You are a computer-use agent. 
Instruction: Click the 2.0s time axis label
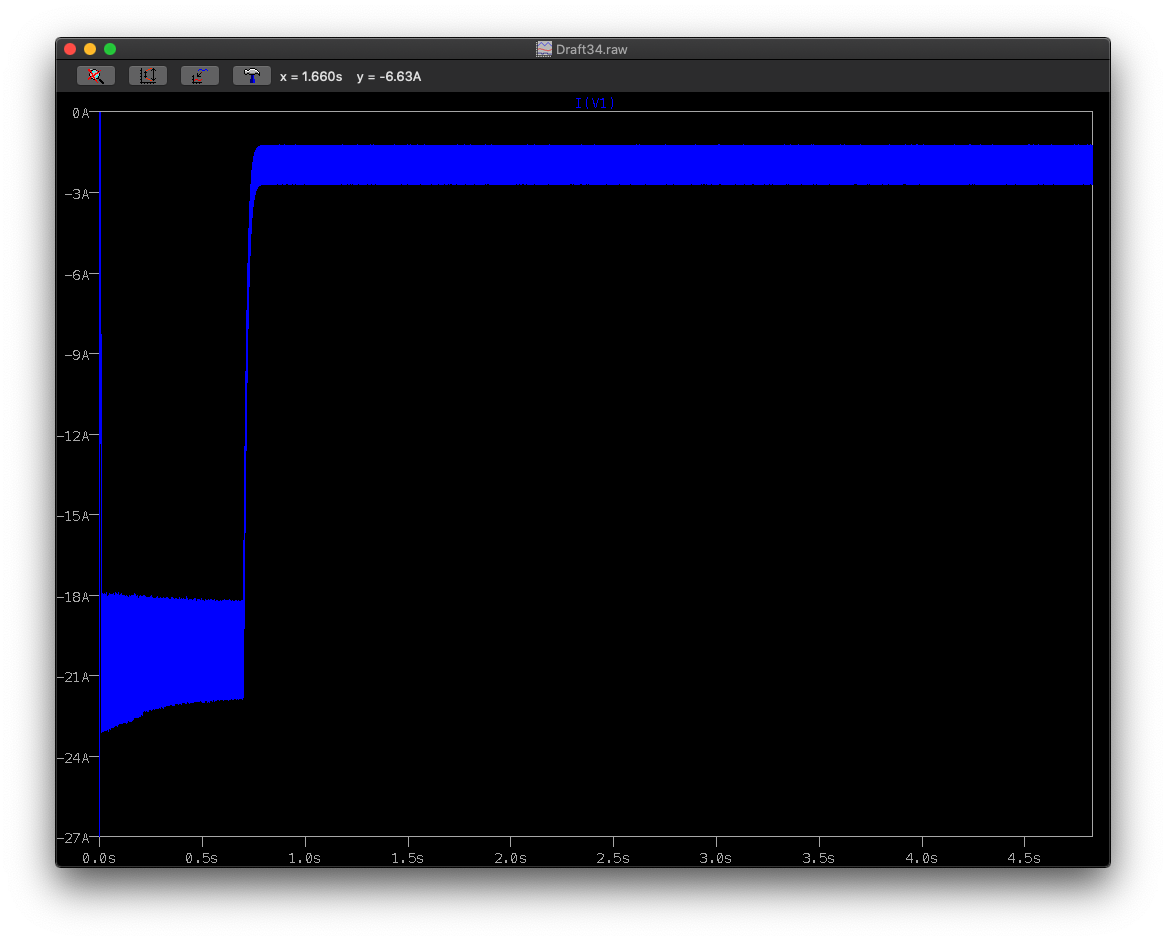point(511,858)
